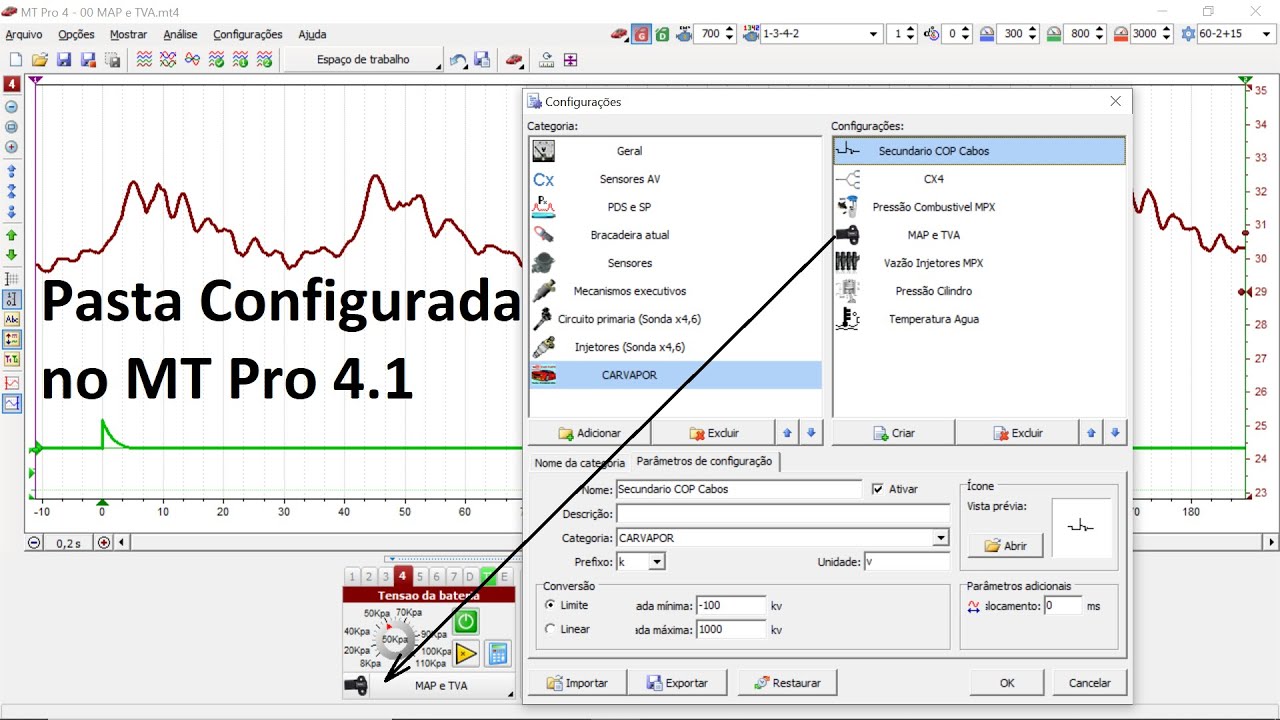Open a file with the folder icon
Screen dimensions: 1280x720
pyautogui.click(x=40, y=60)
